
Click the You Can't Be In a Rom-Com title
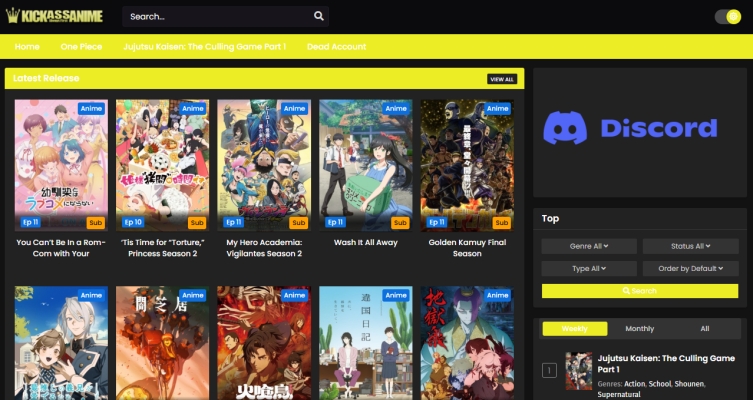point(61,248)
